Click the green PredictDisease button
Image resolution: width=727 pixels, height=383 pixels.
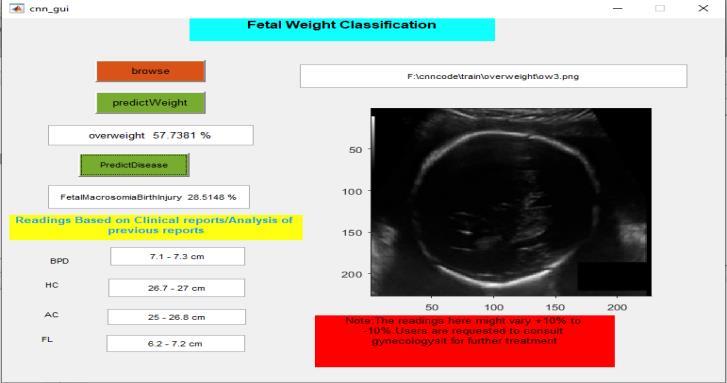click(x=134, y=165)
